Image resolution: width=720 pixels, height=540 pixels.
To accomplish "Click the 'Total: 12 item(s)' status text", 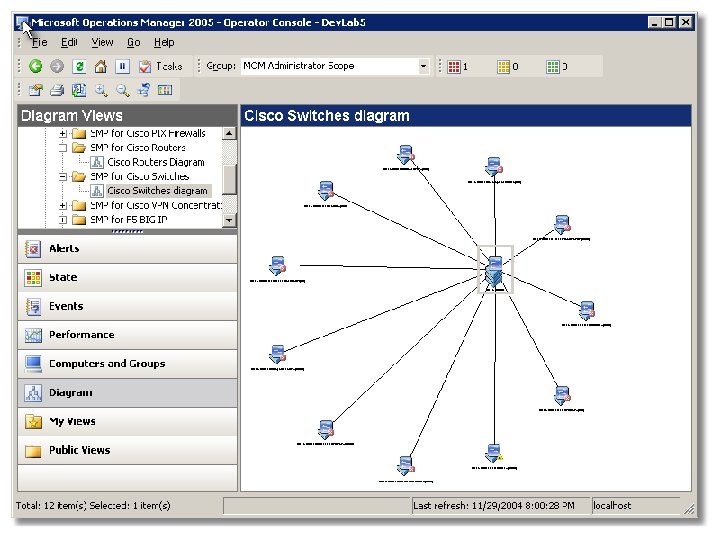I will (x=51, y=506).
